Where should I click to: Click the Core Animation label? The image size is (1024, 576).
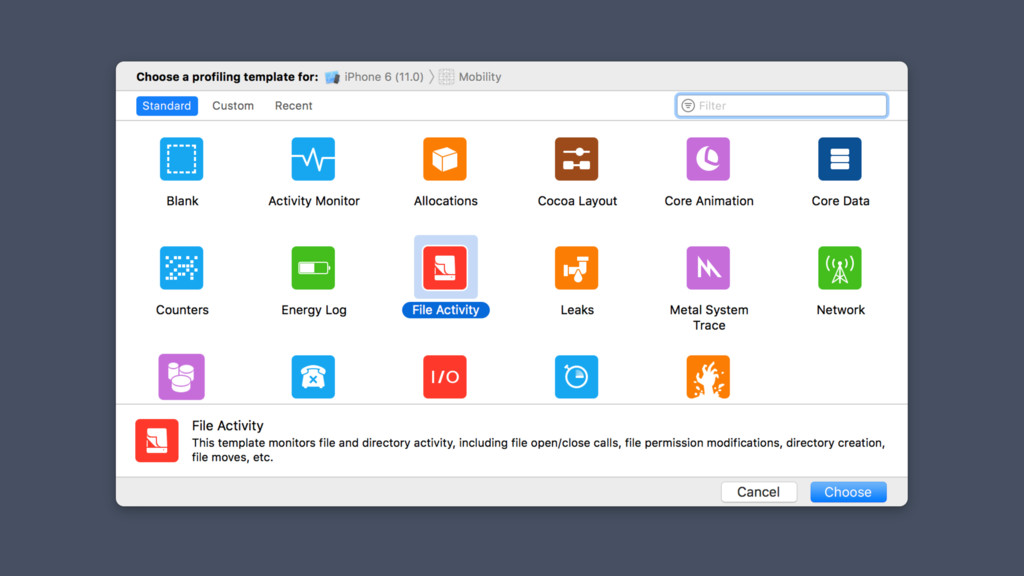click(x=709, y=201)
